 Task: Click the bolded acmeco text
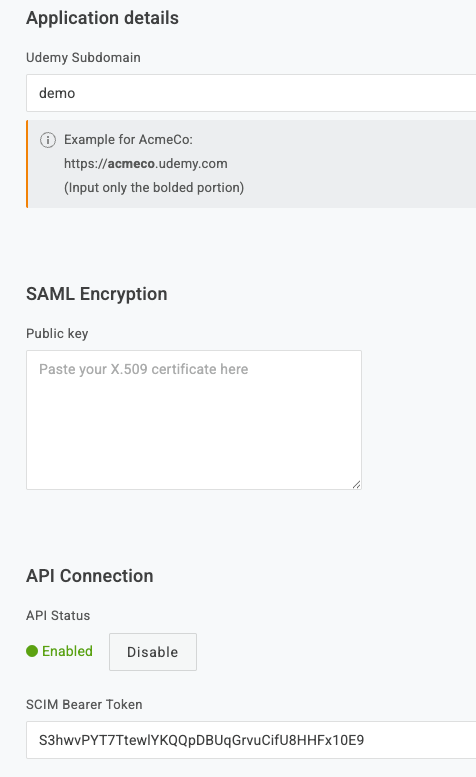click(x=131, y=164)
